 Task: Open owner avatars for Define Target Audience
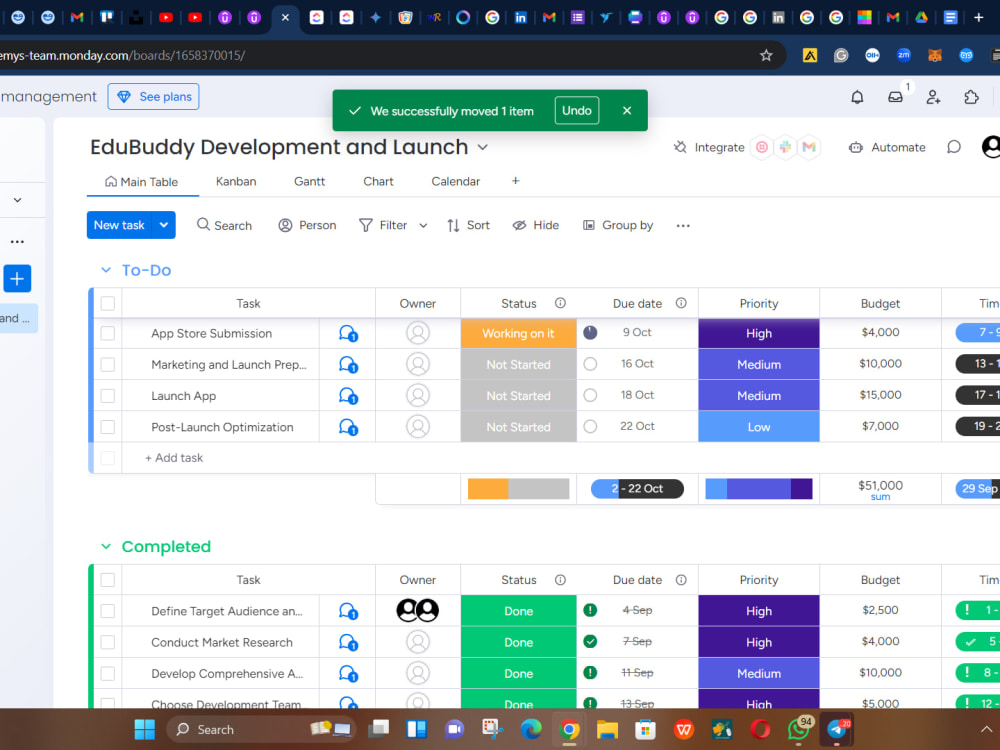click(418, 610)
